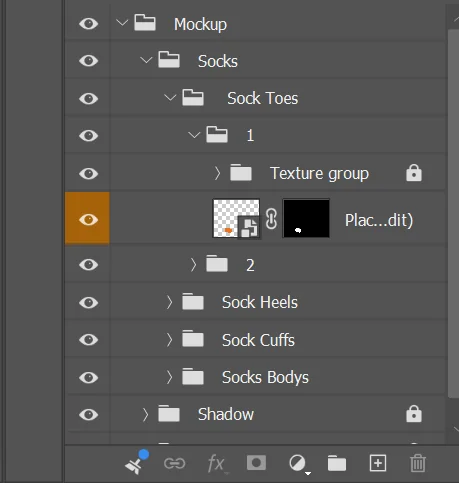Hide the Sock Toes group
This screenshot has width=459, height=483.
(88, 98)
